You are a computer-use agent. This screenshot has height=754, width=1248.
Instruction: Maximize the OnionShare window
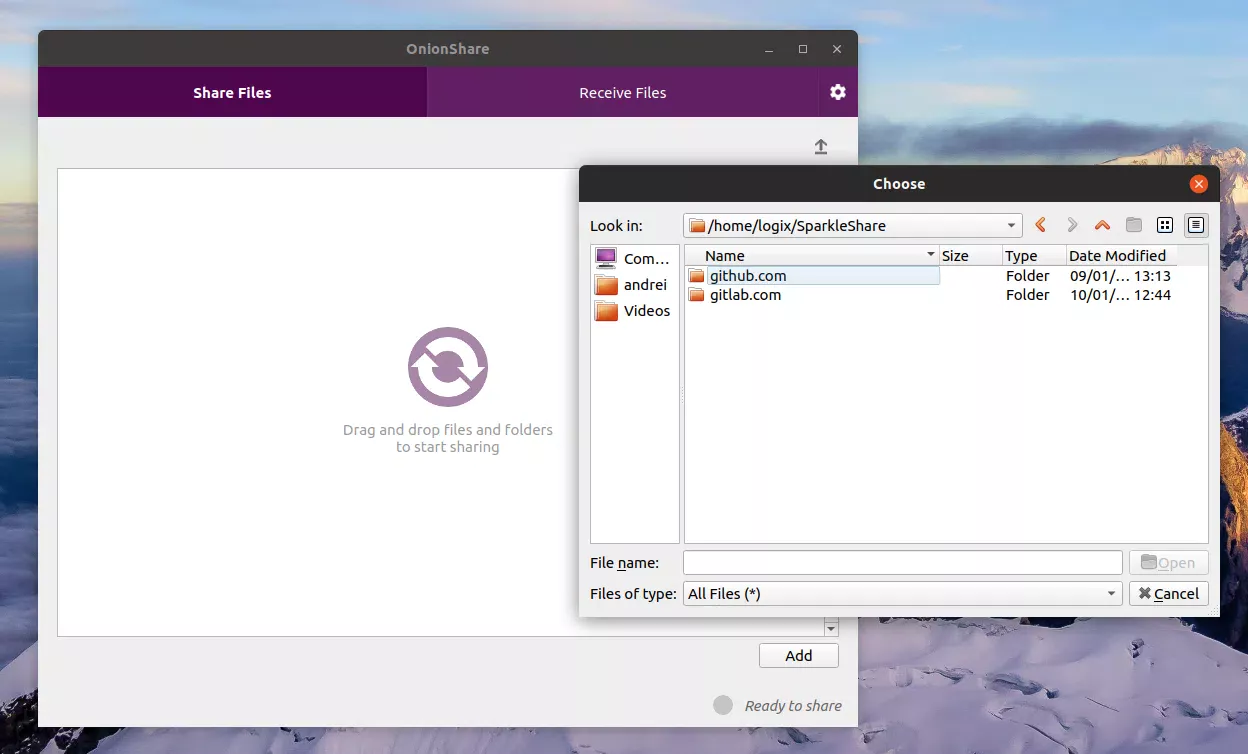click(x=803, y=49)
